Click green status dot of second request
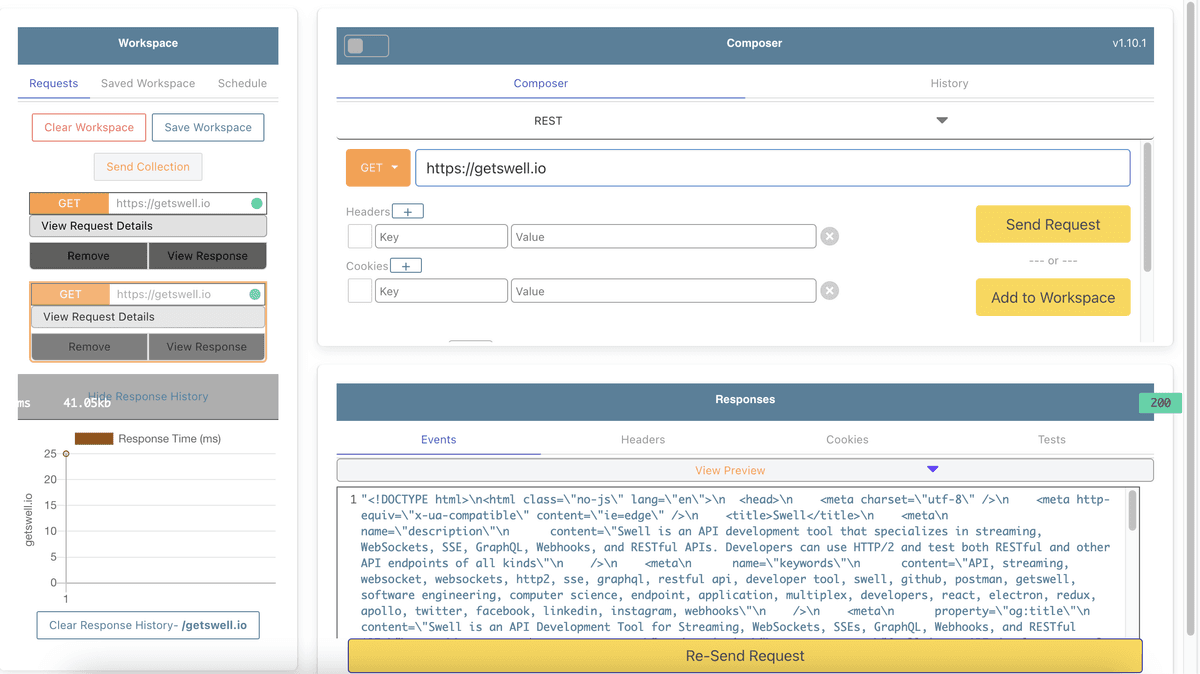Viewport: 1200px width, 674px height. pyautogui.click(x=255, y=294)
